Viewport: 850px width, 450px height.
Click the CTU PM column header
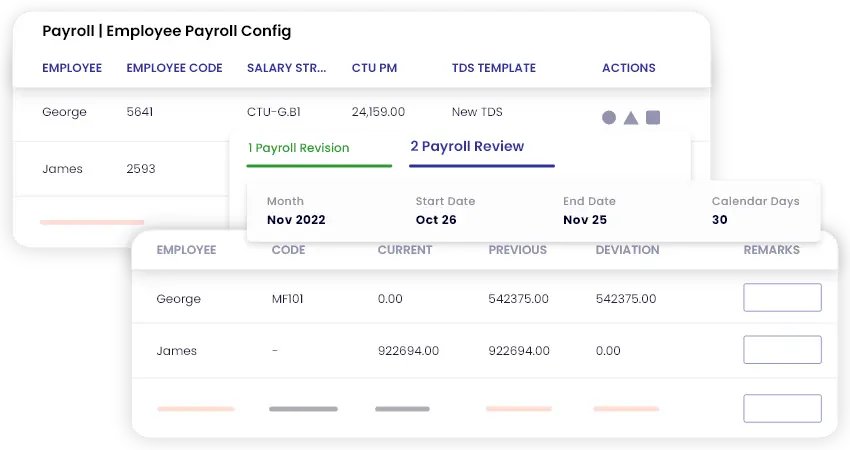point(375,68)
